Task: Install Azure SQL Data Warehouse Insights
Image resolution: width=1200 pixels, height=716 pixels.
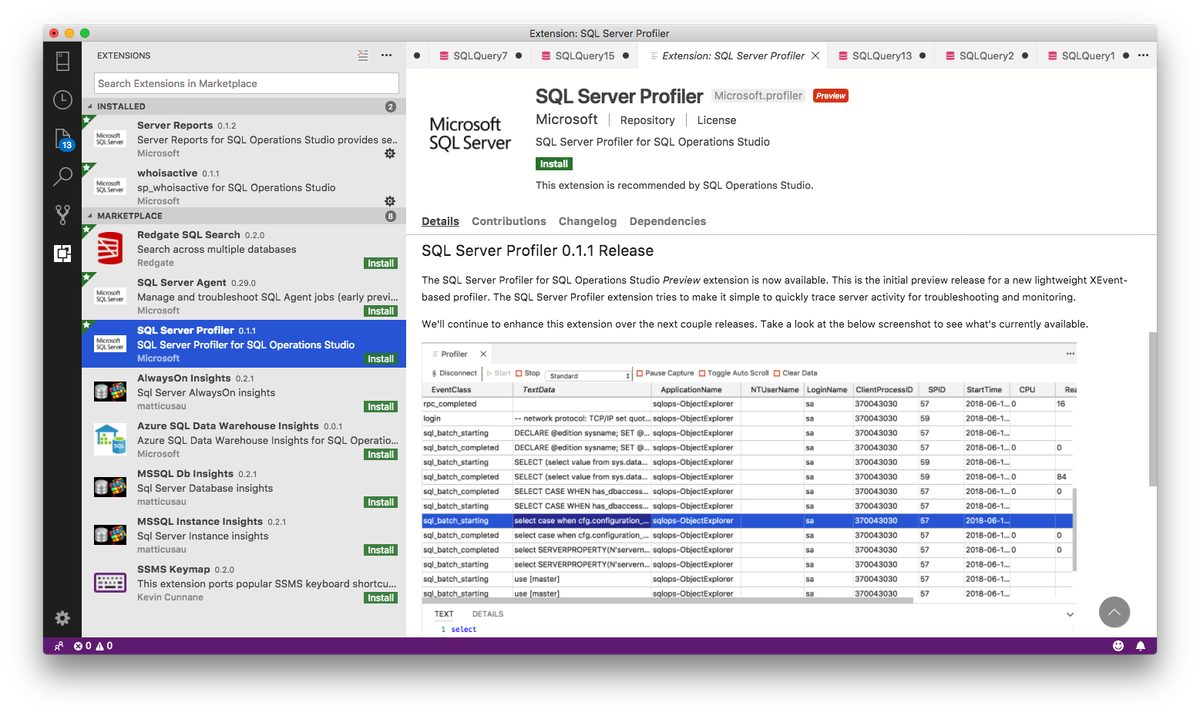Action: (380, 455)
